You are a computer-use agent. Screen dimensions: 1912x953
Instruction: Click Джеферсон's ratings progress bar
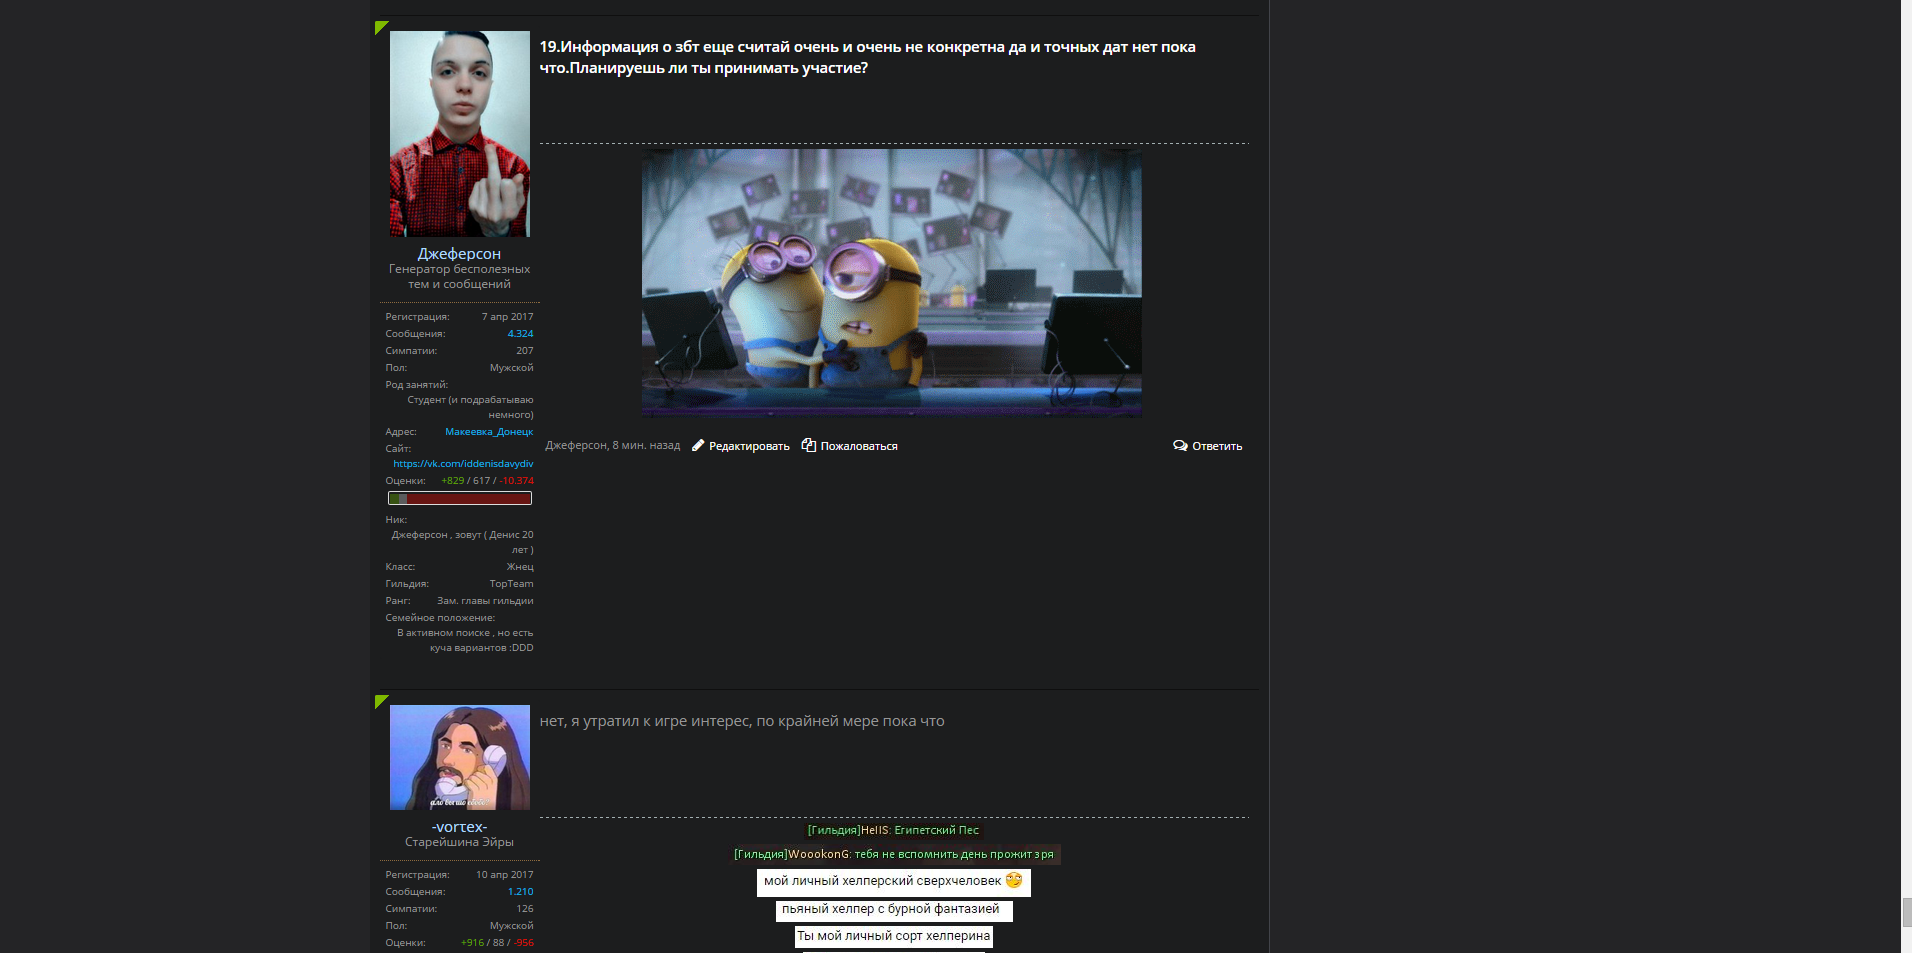coord(460,498)
